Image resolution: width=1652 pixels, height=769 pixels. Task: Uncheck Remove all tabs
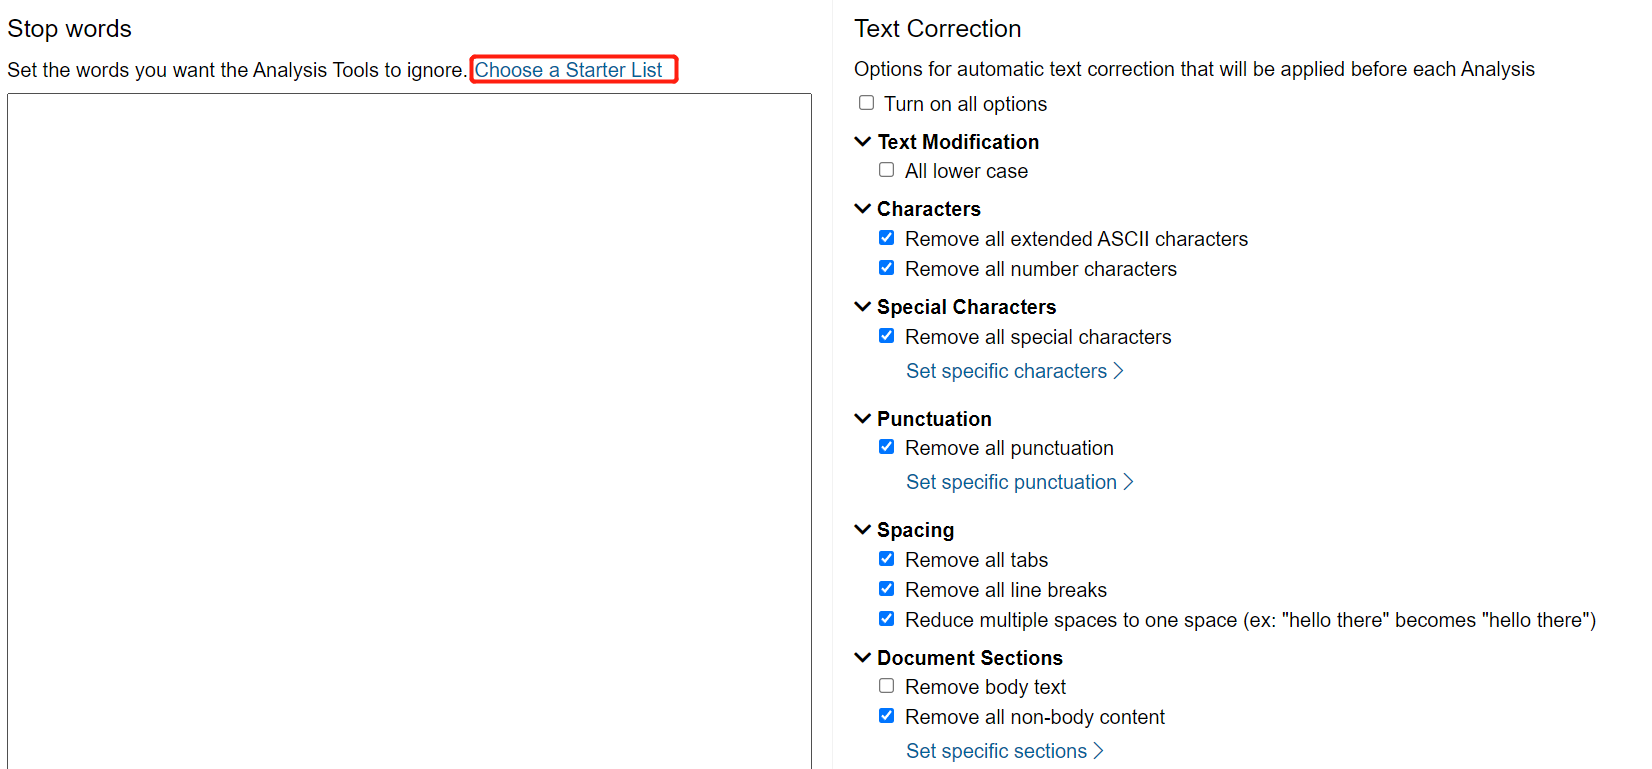887,559
